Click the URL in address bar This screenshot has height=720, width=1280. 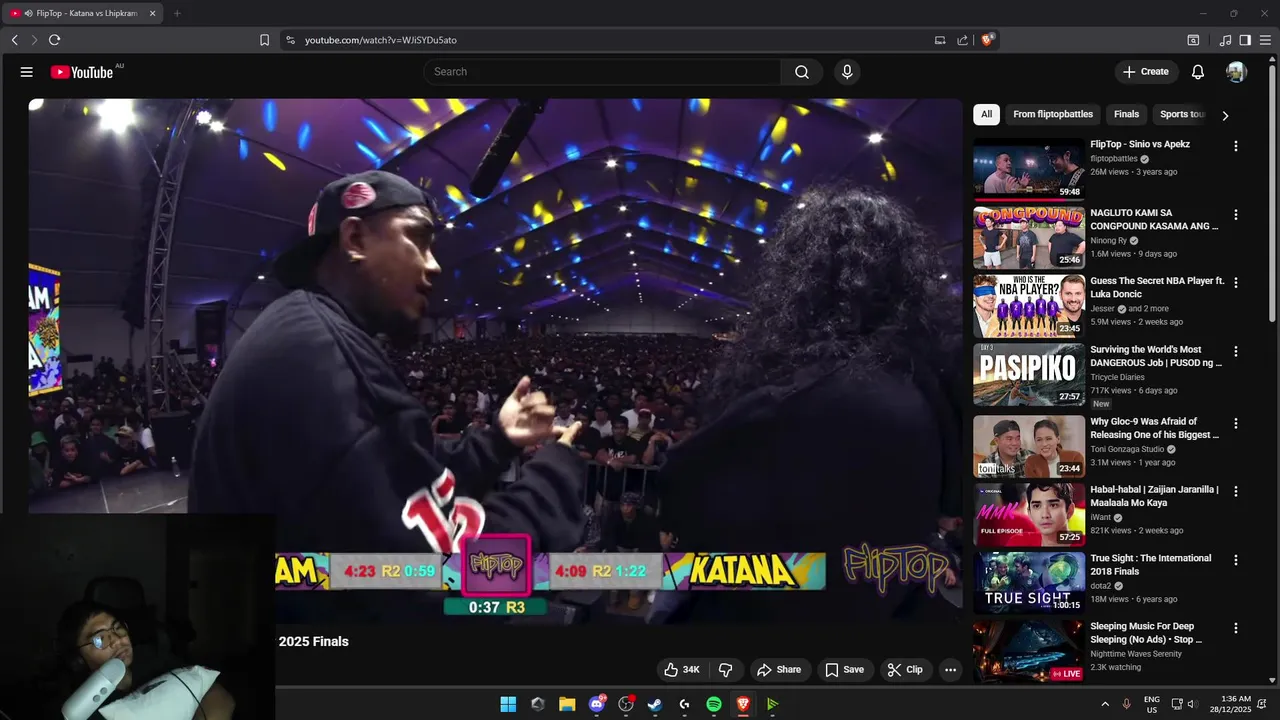(x=380, y=40)
